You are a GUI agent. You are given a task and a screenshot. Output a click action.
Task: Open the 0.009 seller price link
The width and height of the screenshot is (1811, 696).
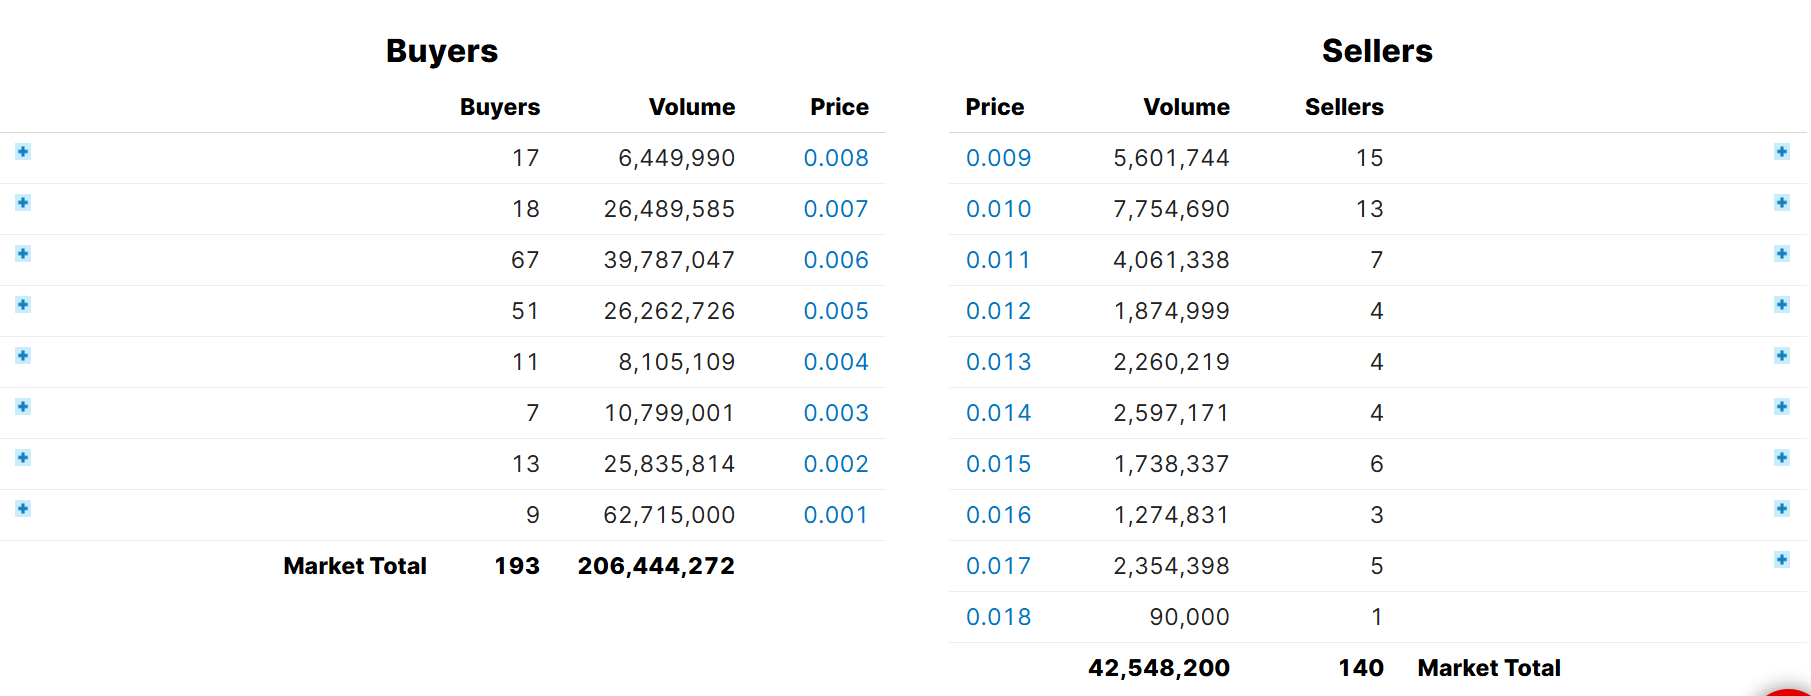[998, 158]
